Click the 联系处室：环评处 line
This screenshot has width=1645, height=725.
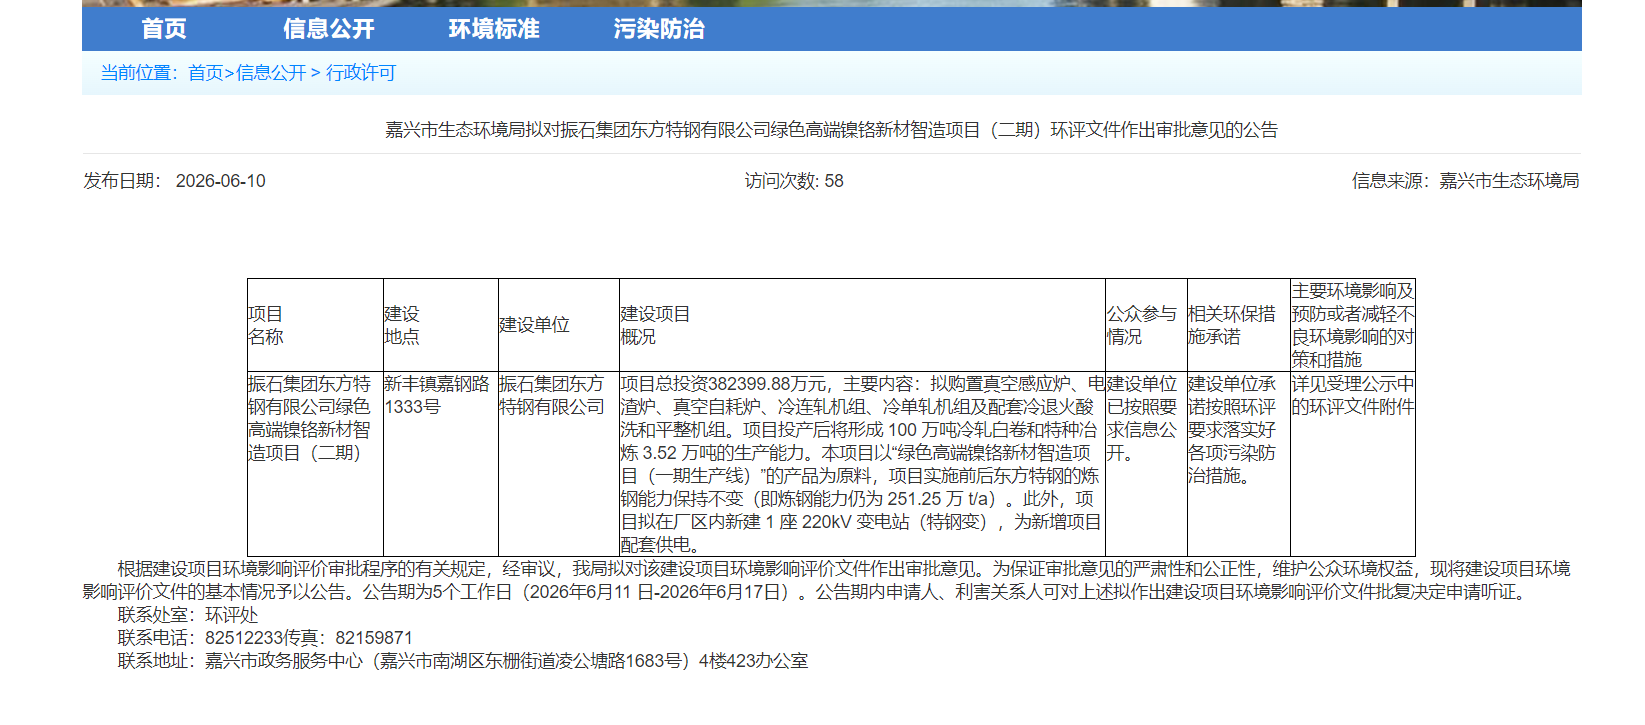click(188, 615)
